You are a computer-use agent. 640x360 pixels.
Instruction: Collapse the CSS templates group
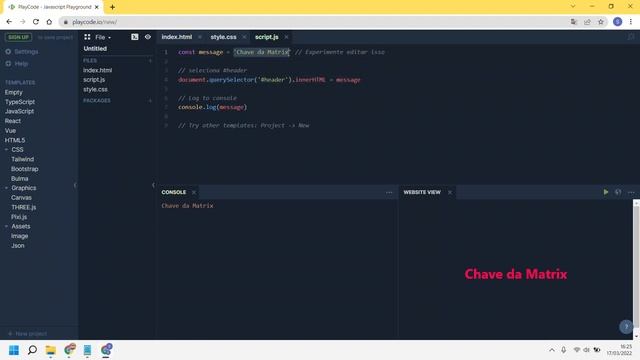[7, 150]
